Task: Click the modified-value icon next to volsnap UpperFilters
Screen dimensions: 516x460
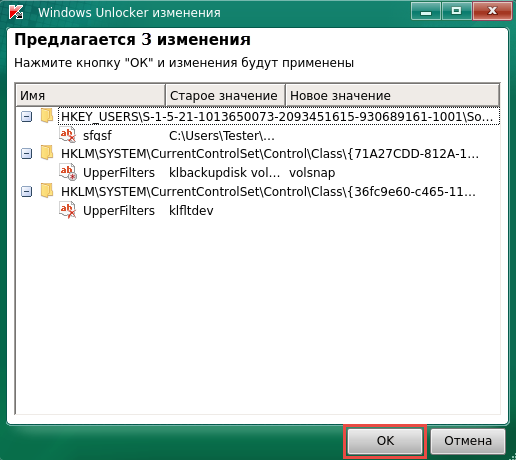Action: click(68, 172)
